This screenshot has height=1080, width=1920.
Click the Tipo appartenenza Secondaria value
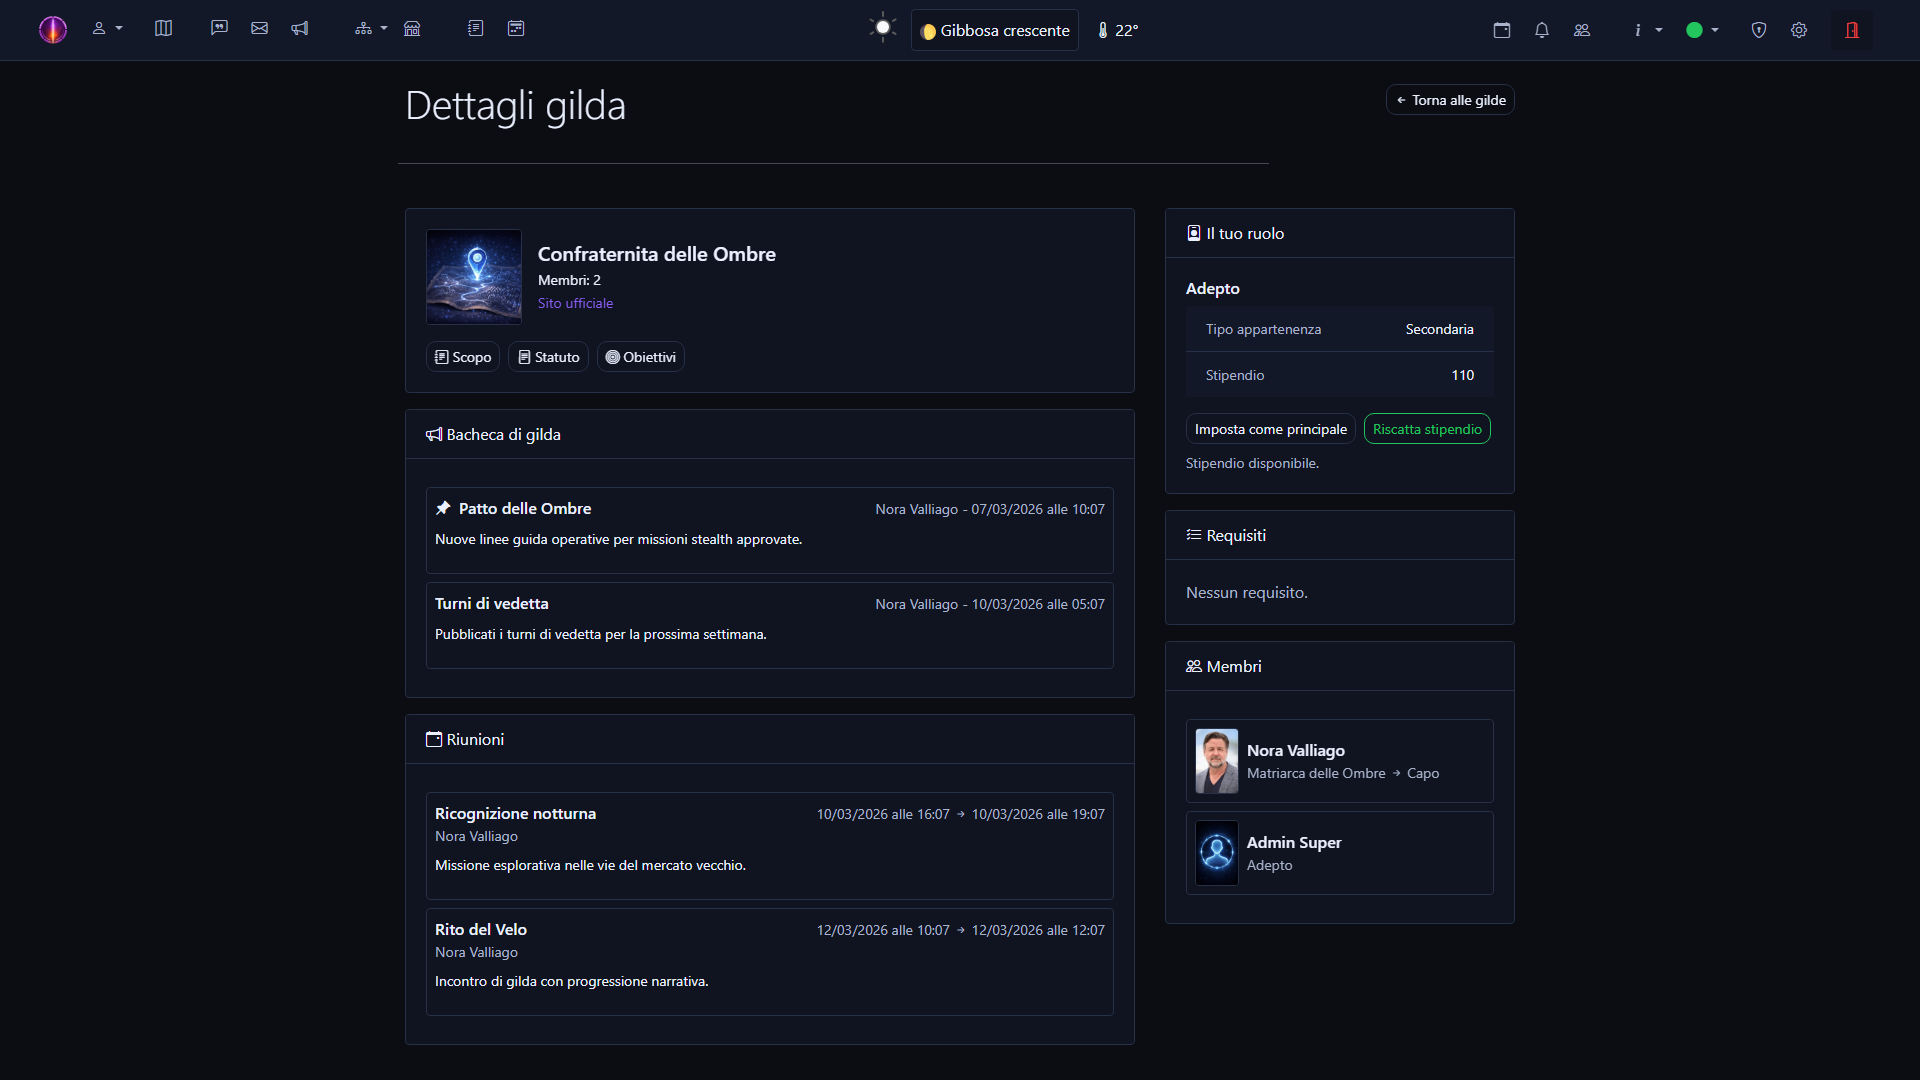click(x=1439, y=329)
